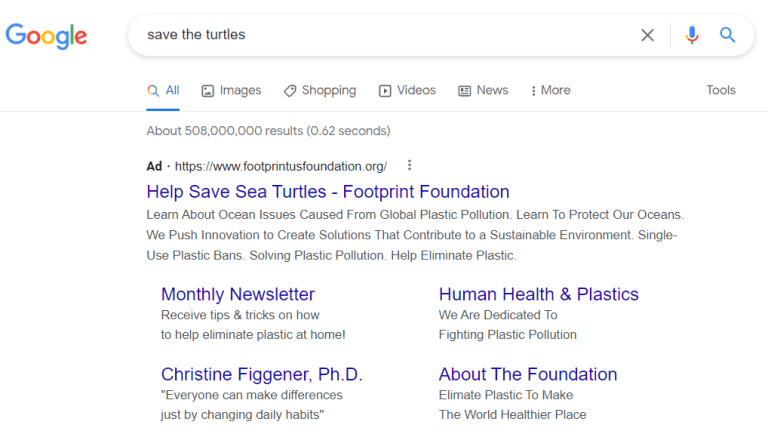Open the ad's three-dot options menu
Screen dimensions: 768x434
coord(409,166)
